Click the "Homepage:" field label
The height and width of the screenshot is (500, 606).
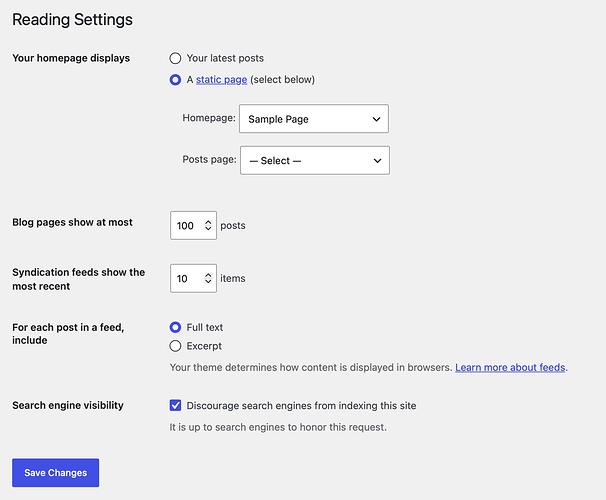[209, 118]
